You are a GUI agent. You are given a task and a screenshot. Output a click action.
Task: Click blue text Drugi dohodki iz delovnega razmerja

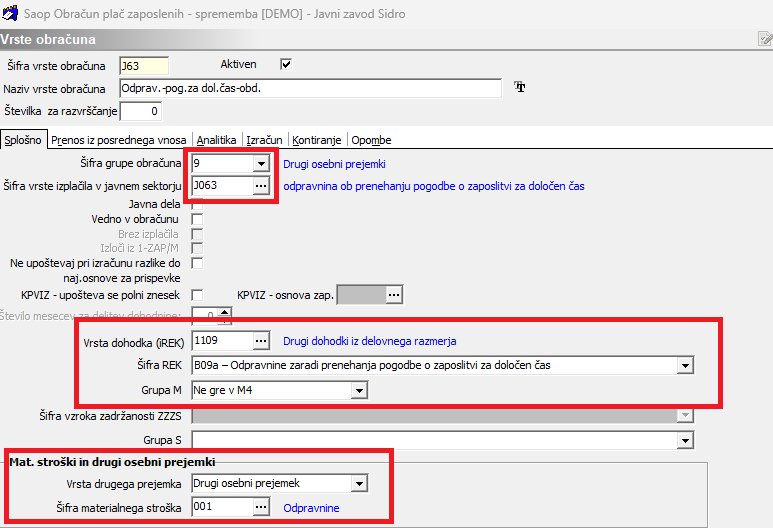pos(370,341)
